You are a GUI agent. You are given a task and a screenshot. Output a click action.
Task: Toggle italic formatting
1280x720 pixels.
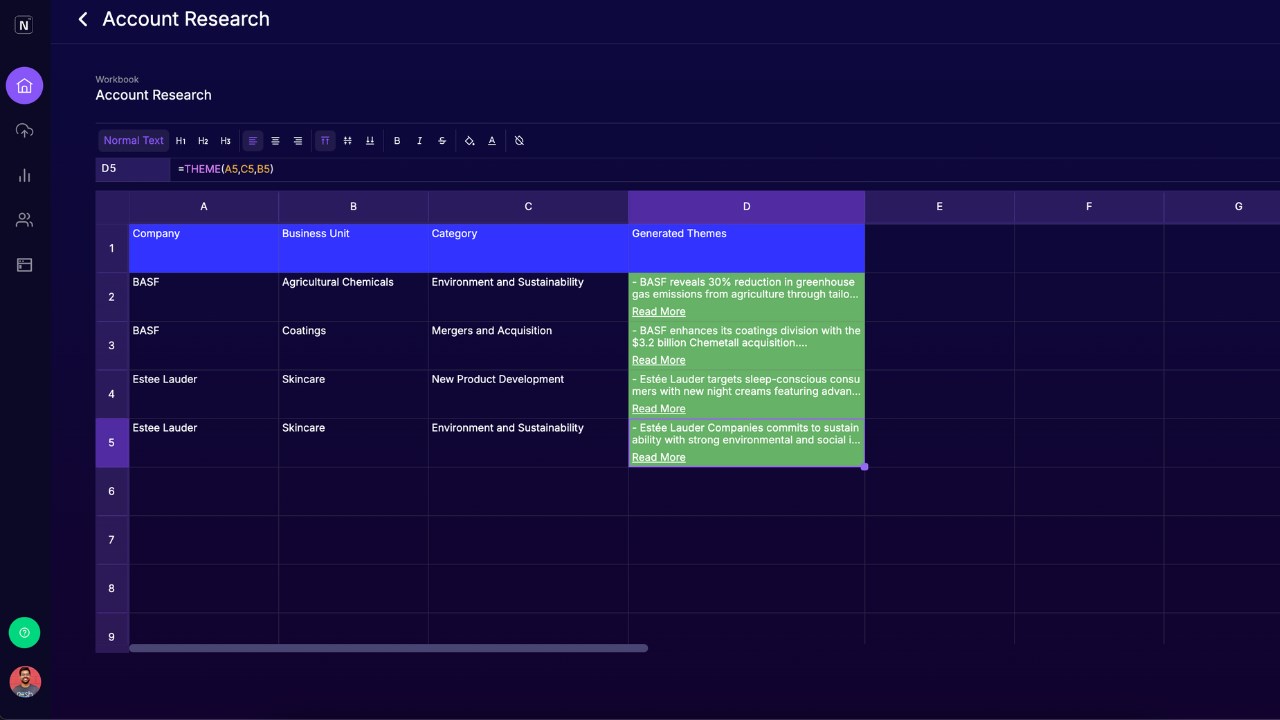coord(419,141)
